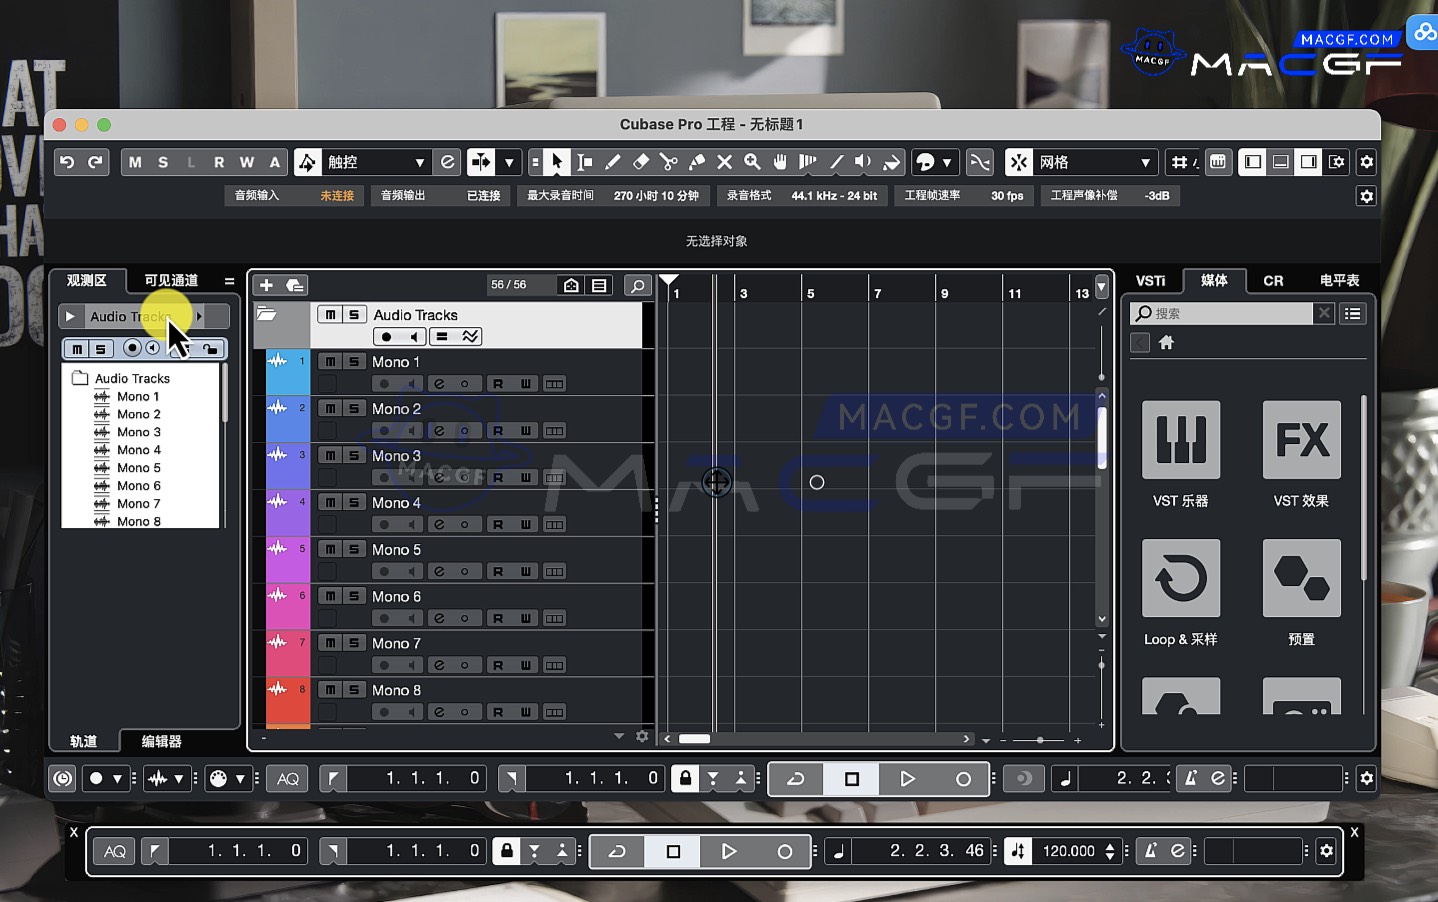Mute the Mono 3 track
This screenshot has height=902, width=1438.
[x=330, y=456]
